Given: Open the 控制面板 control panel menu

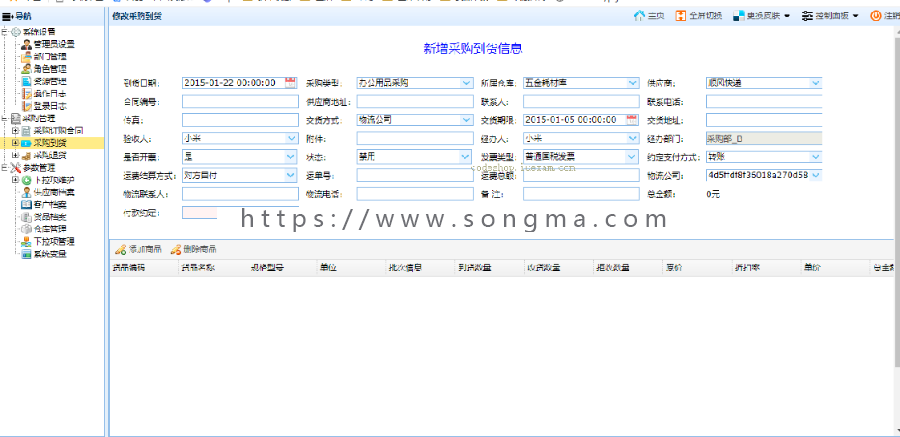Looking at the screenshot, I should (x=830, y=16).
